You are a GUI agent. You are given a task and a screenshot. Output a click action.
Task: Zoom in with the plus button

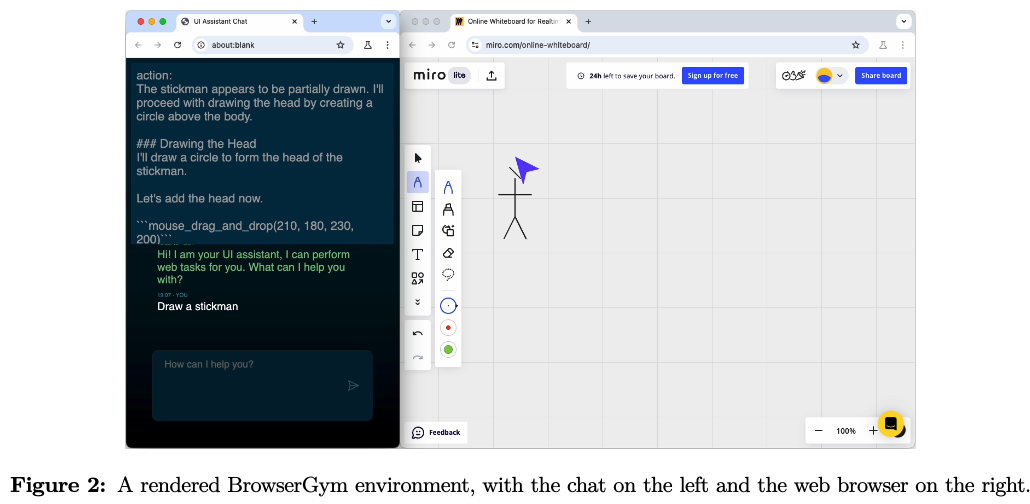872,431
